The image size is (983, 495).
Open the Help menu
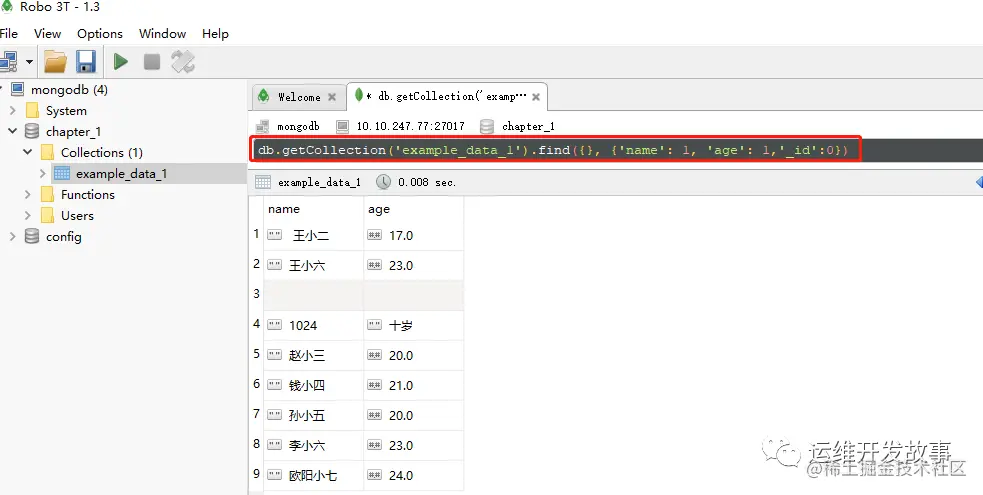(215, 34)
